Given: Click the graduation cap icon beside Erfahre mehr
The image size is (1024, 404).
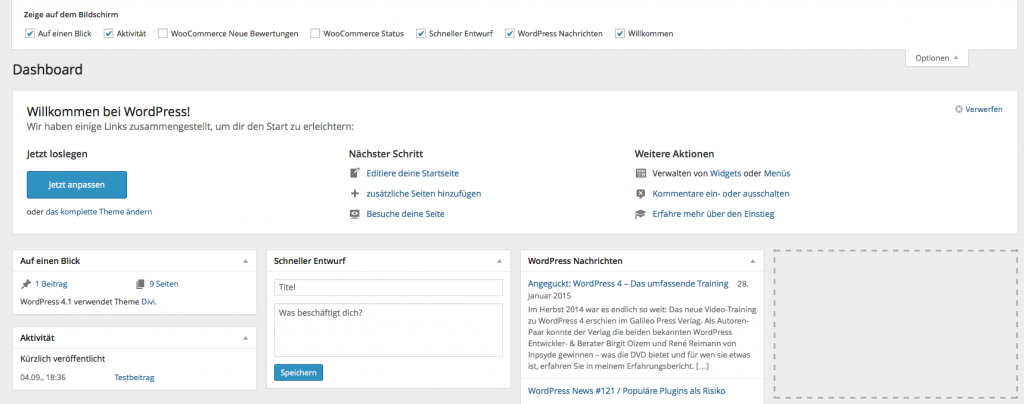Looking at the screenshot, I should [640, 214].
